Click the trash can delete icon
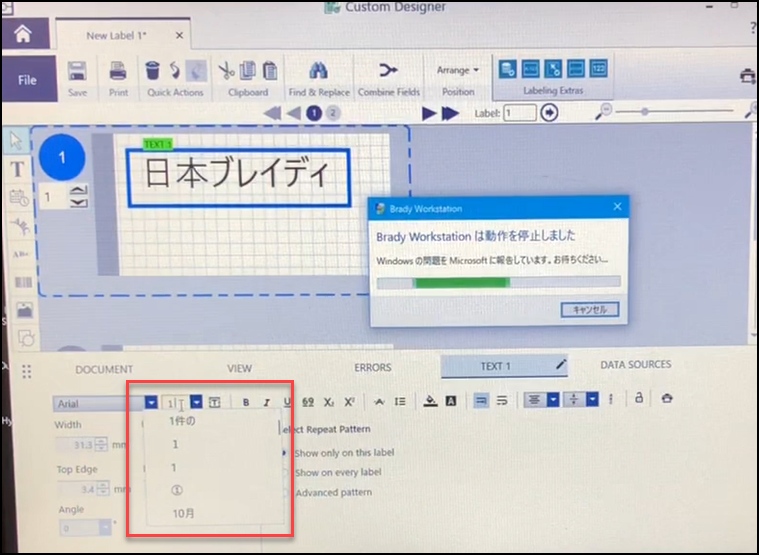Image resolution: width=759 pixels, height=555 pixels. (152, 70)
